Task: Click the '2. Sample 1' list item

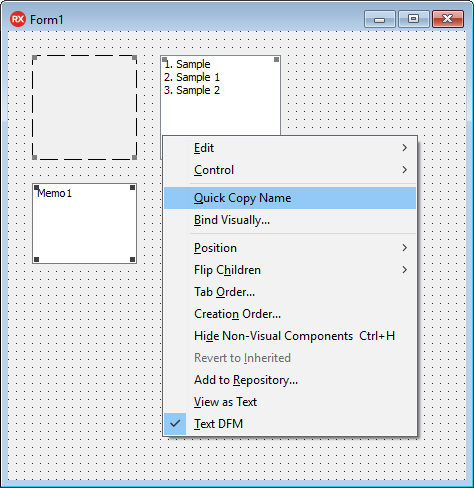Action: (192, 77)
